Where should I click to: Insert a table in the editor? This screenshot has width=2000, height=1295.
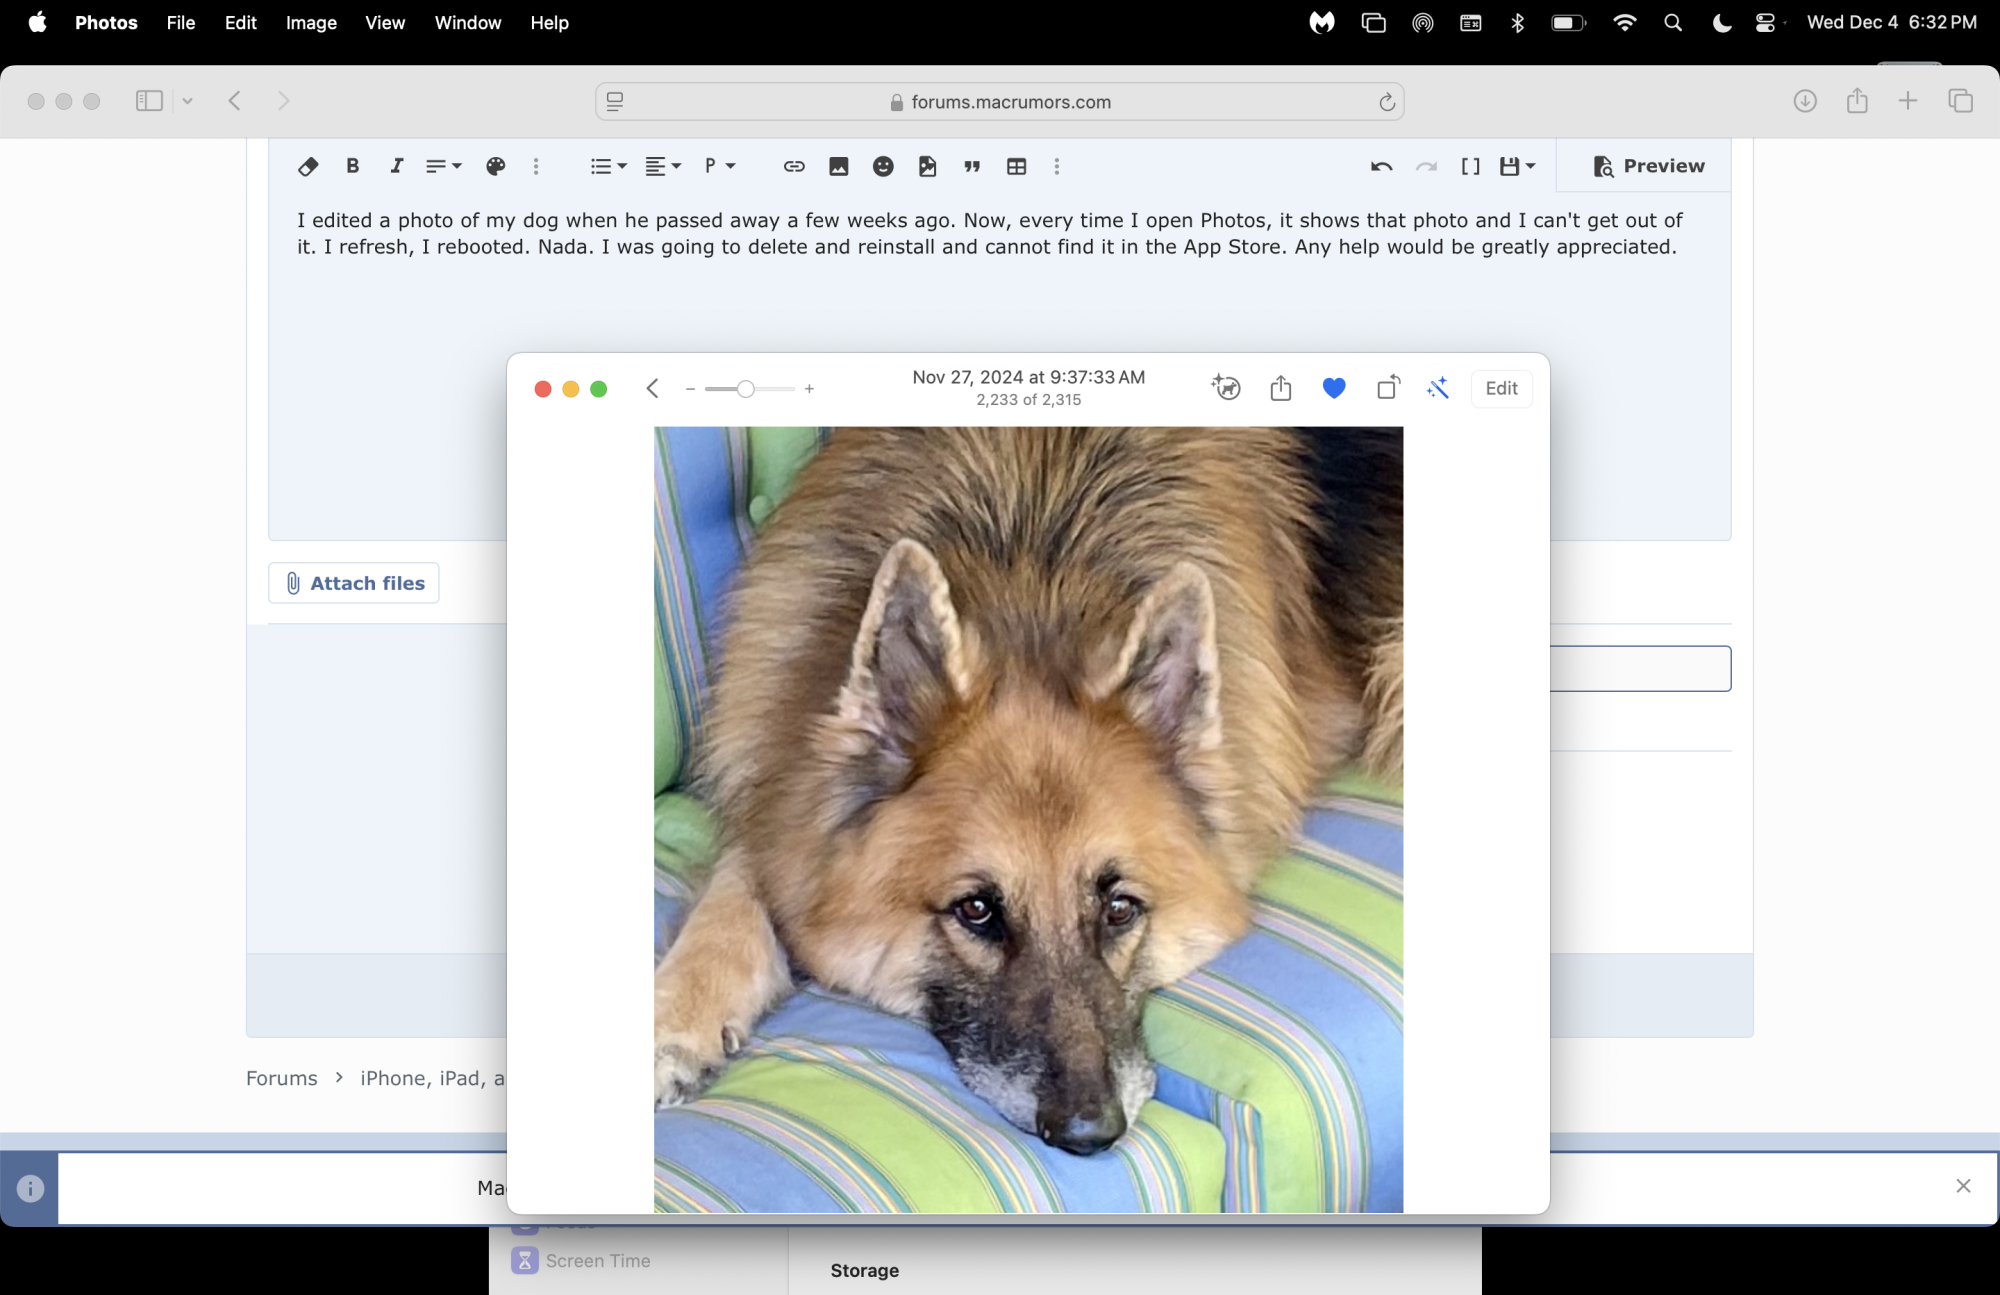(1016, 167)
